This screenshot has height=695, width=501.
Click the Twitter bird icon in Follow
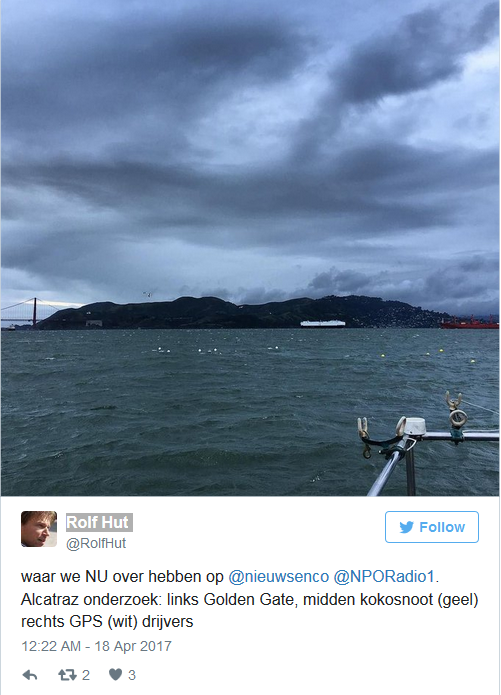coord(406,527)
